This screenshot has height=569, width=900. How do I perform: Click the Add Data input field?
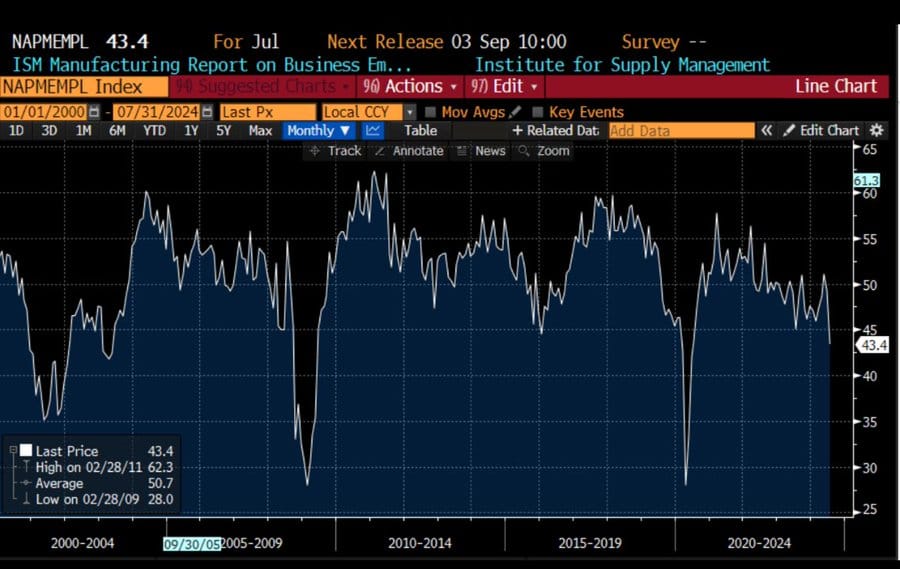point(681,130)
